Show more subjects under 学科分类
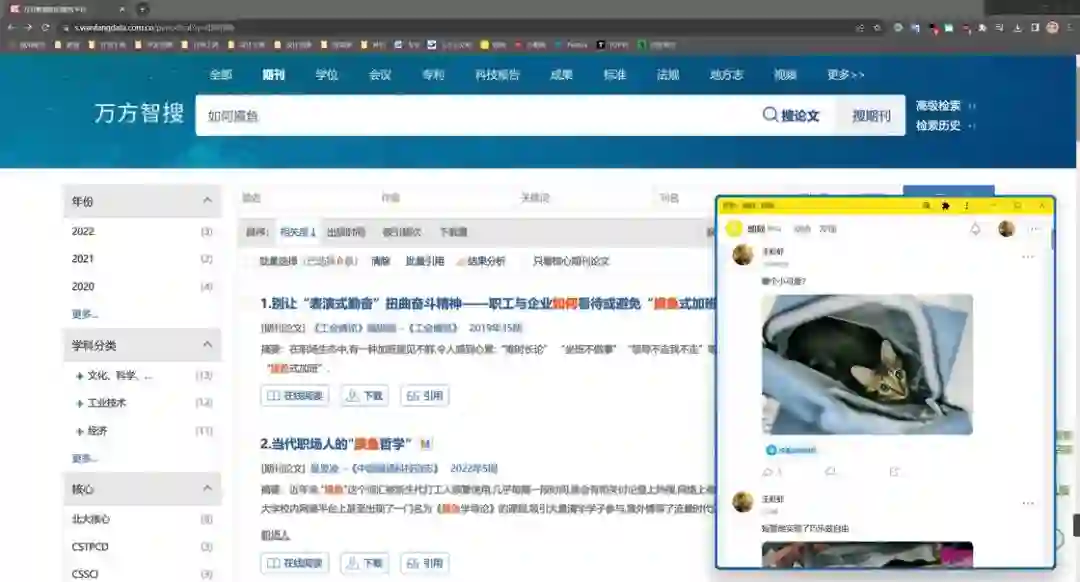The height and width of the screenshot is (582, 1080). (85, 458)
